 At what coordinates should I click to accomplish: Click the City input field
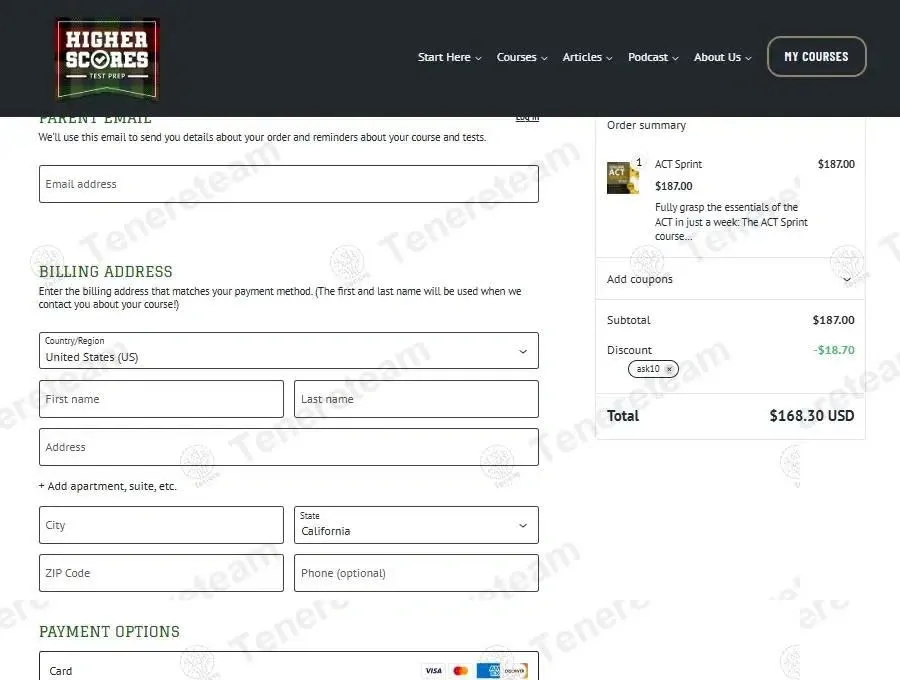tap(161, 524)
